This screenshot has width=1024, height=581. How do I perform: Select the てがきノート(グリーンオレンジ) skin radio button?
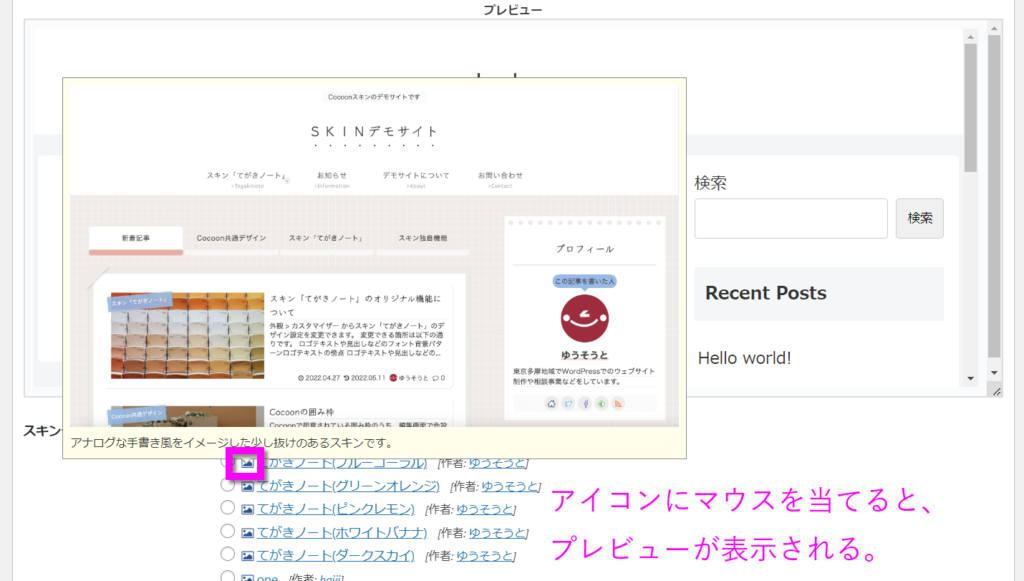[x=227, y=485]
